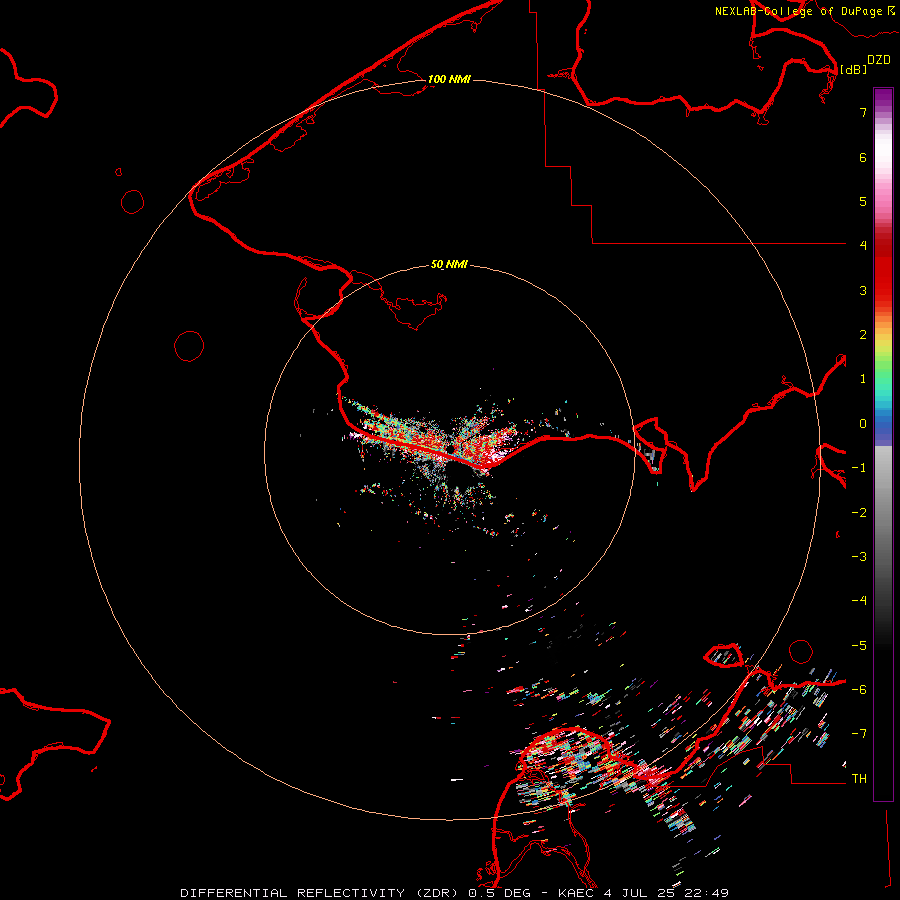
Task: Click the "50 NMI" range ring label
Action: 449,265
